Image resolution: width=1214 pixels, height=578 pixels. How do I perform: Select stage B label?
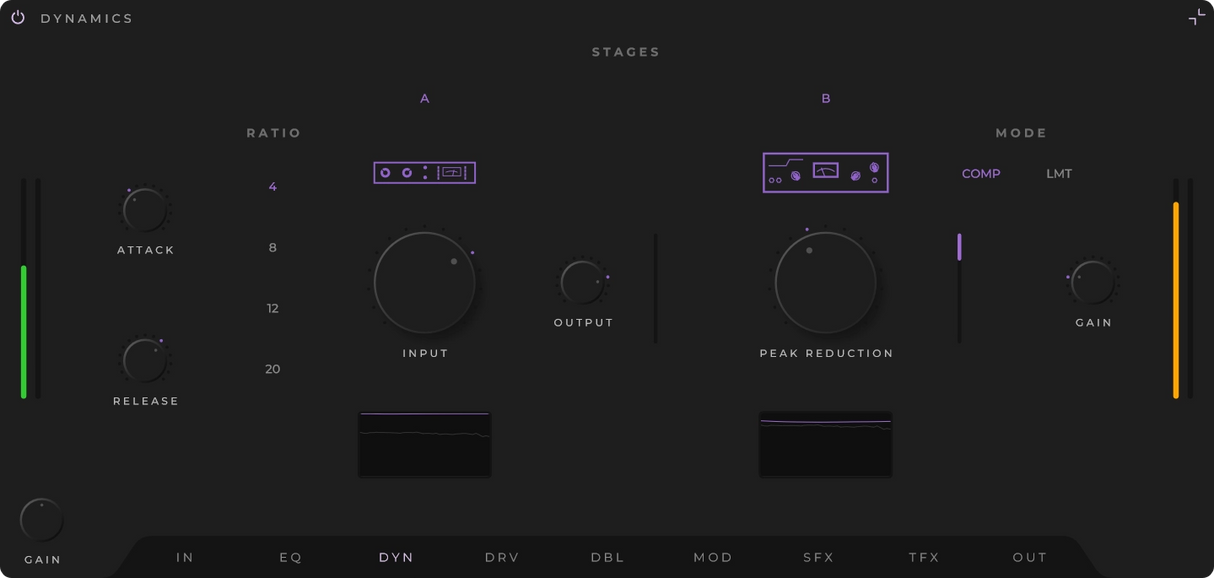826,98
